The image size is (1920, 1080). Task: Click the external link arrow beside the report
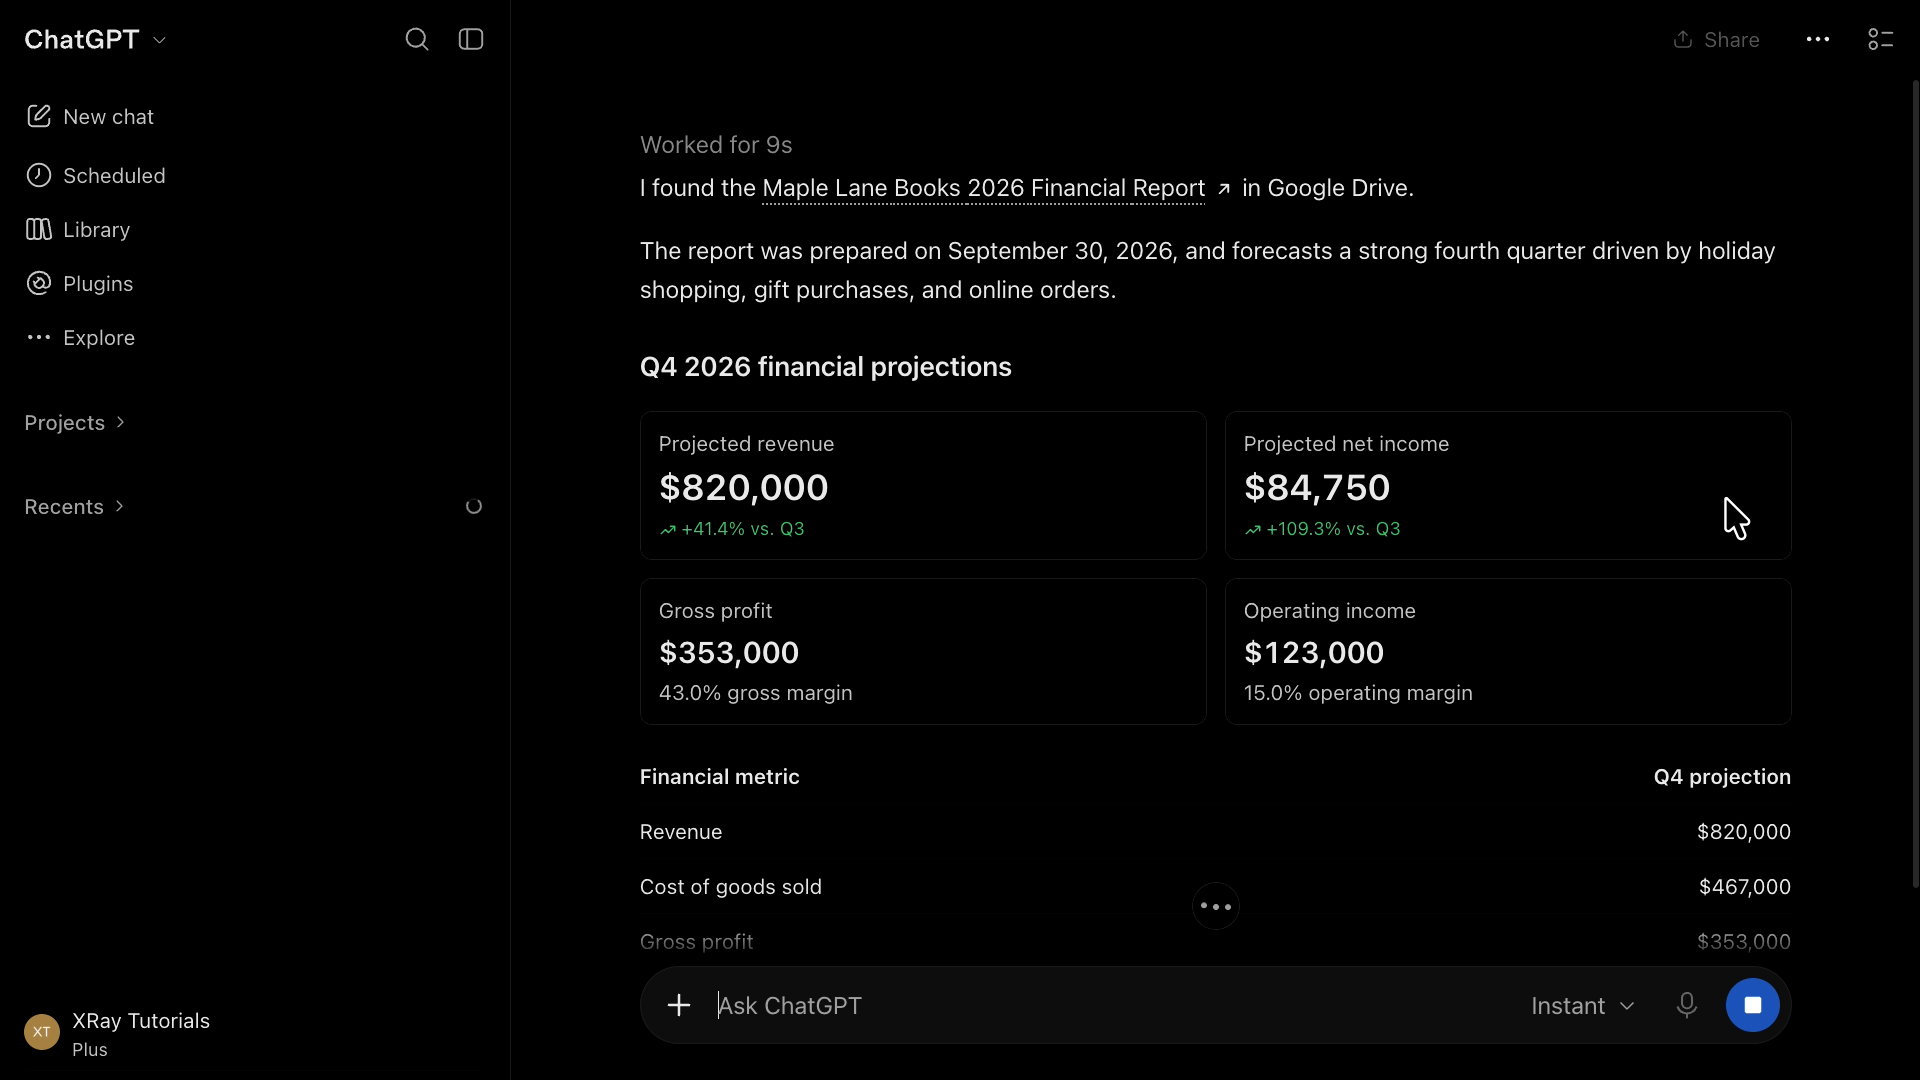click(1223, 189)
